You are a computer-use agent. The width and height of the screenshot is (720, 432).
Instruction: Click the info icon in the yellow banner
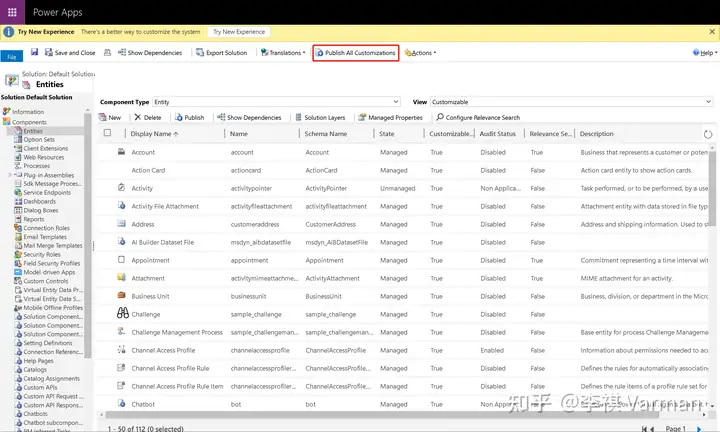[x=9, y=32]
